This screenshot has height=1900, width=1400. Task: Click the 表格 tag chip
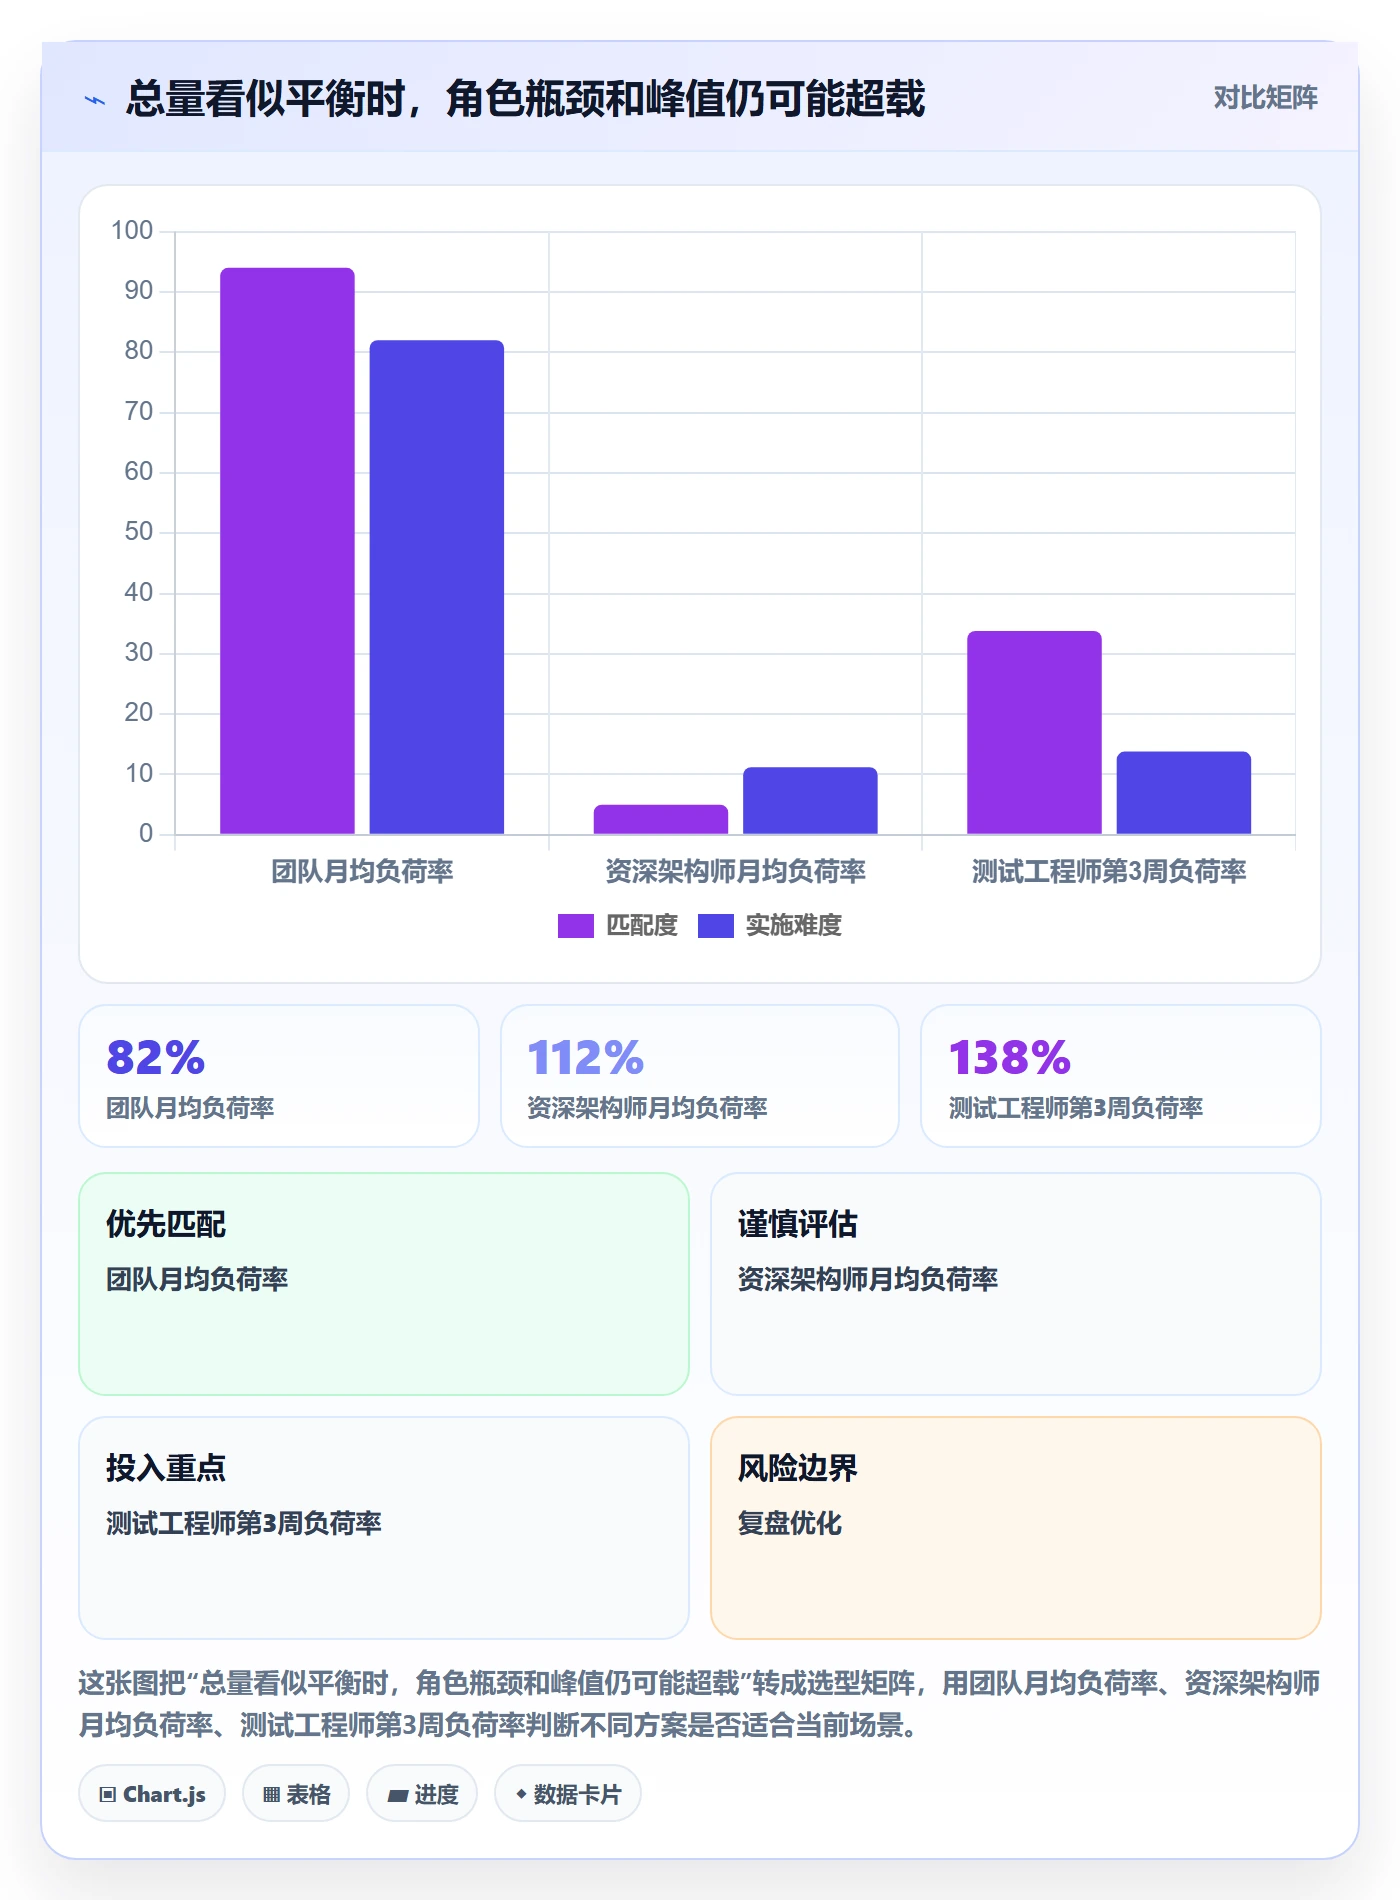296,1794
